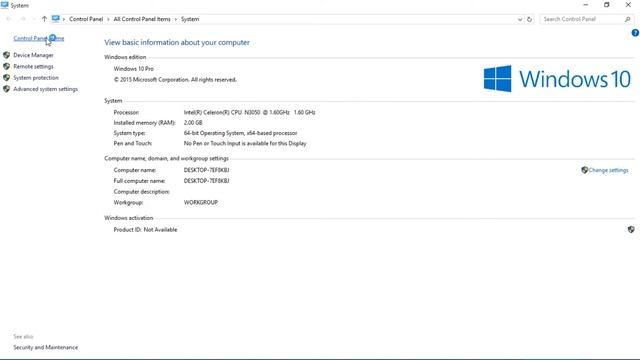This screenshot has height=360, width=640.
Task: Click shield icon beside System protection
Action: click(x=7, y=78)
